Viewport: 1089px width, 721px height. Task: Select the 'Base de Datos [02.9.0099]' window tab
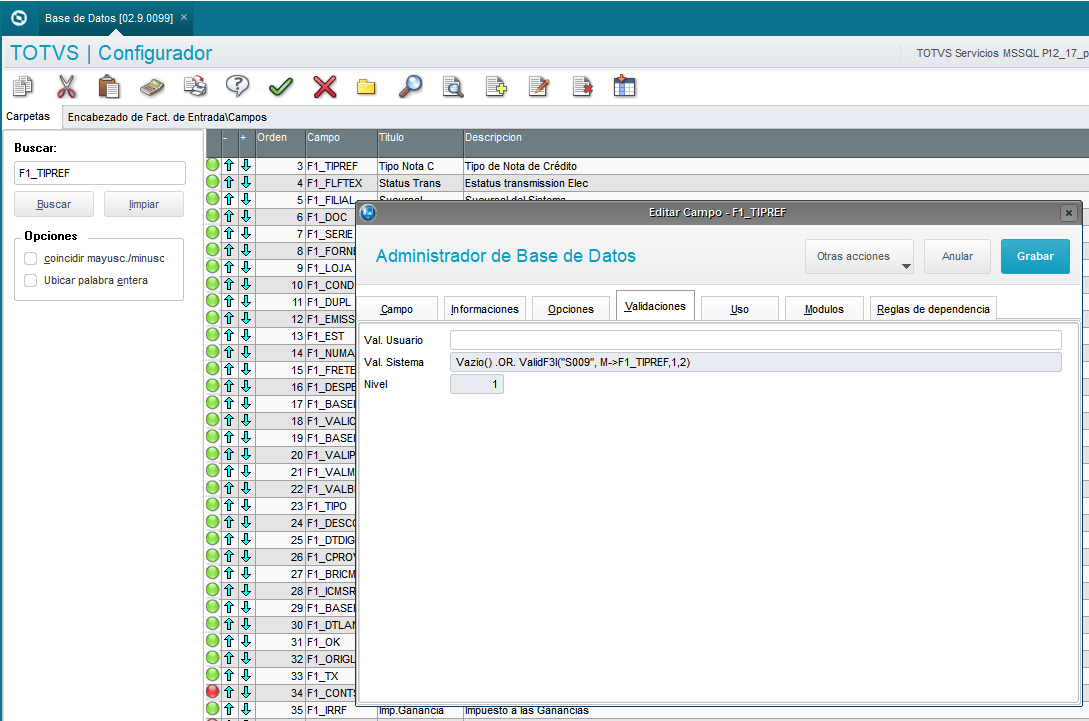pos(109,18)
